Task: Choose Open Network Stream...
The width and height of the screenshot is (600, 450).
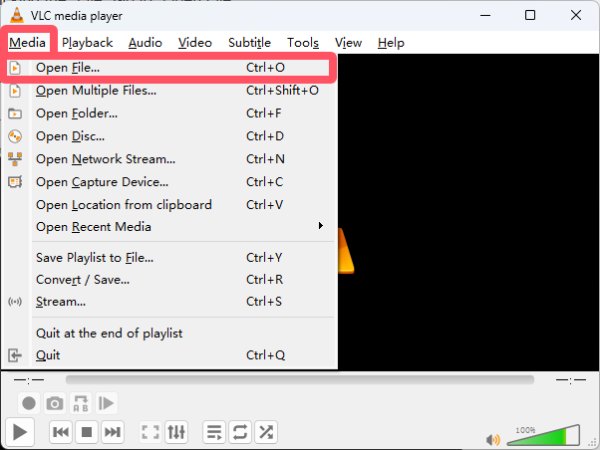Action: coord(169,159)
